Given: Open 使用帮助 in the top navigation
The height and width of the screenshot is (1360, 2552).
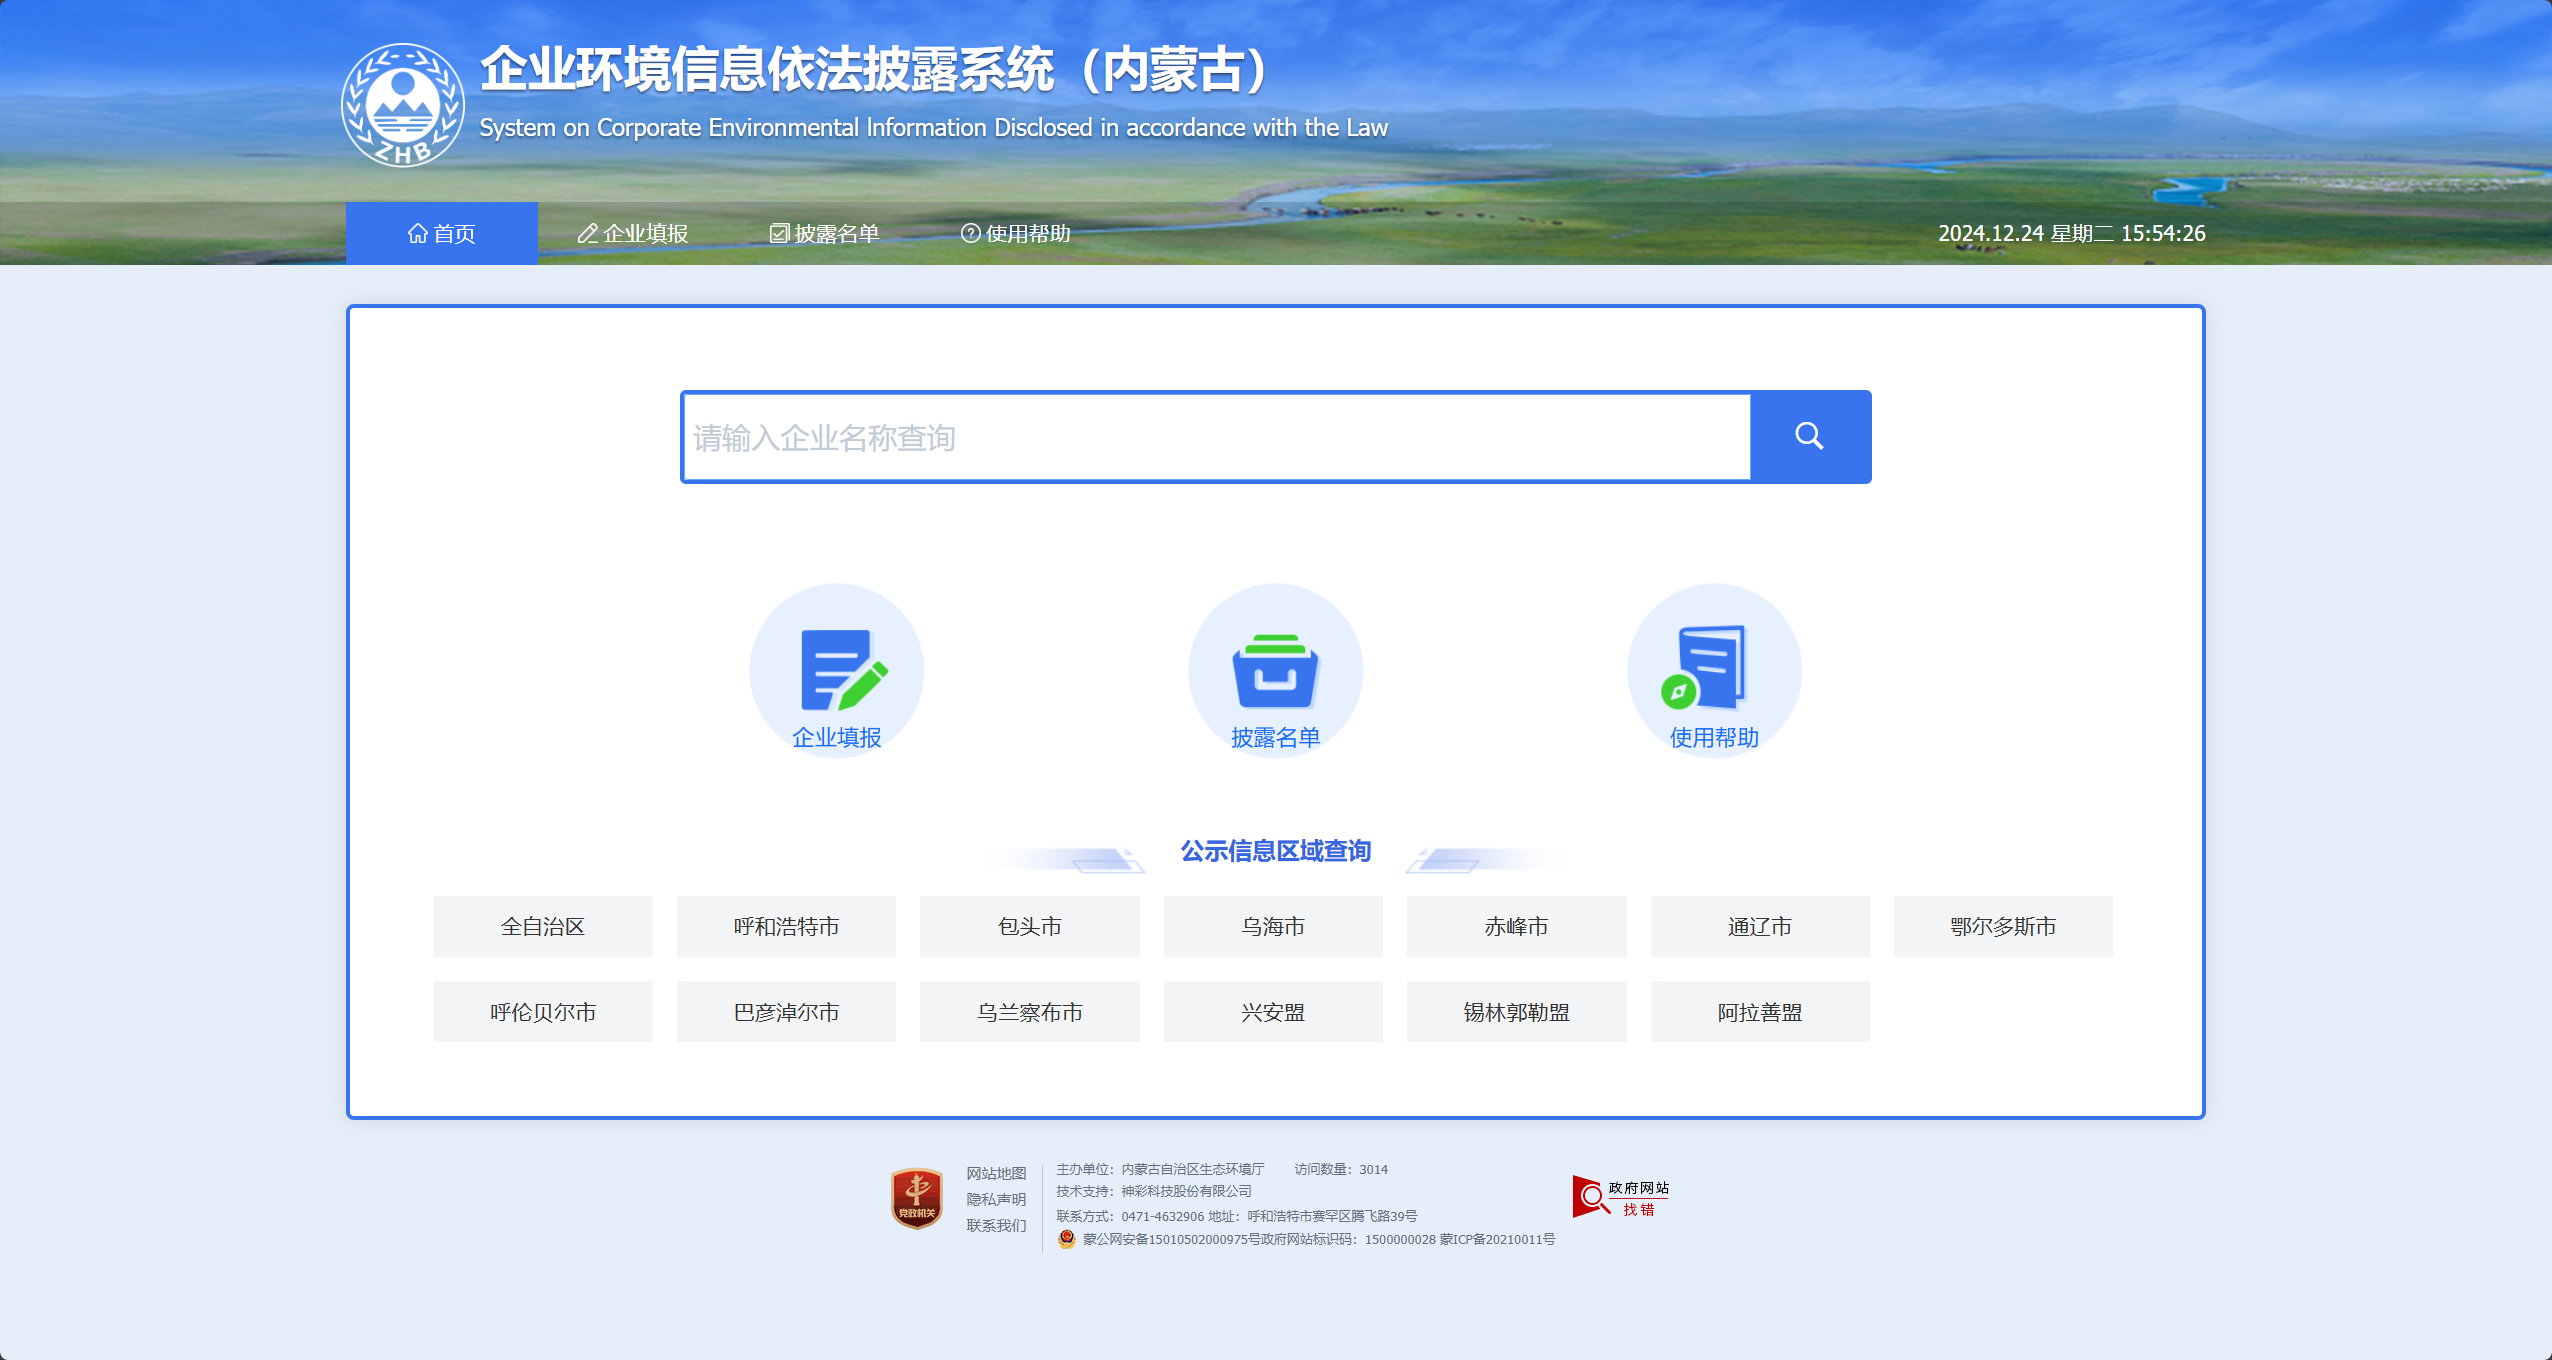Looking at the screenshot, I should point(1016,233).
